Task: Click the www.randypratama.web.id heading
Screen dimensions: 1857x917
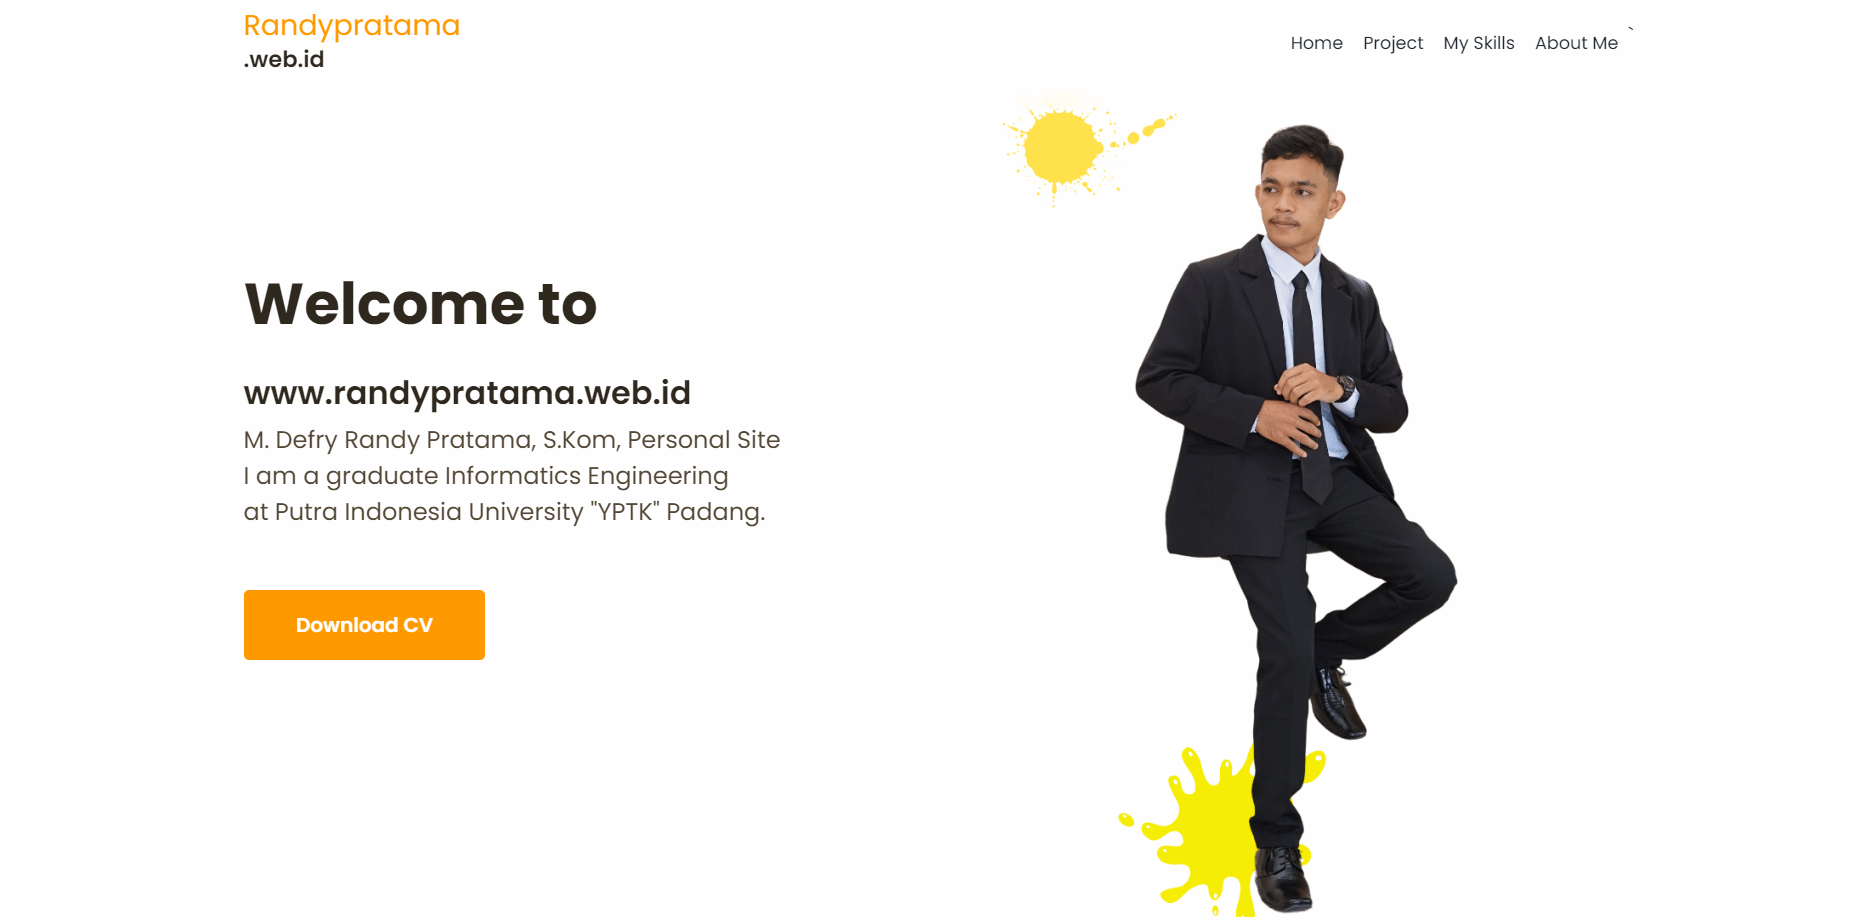Action: [467, 392]
